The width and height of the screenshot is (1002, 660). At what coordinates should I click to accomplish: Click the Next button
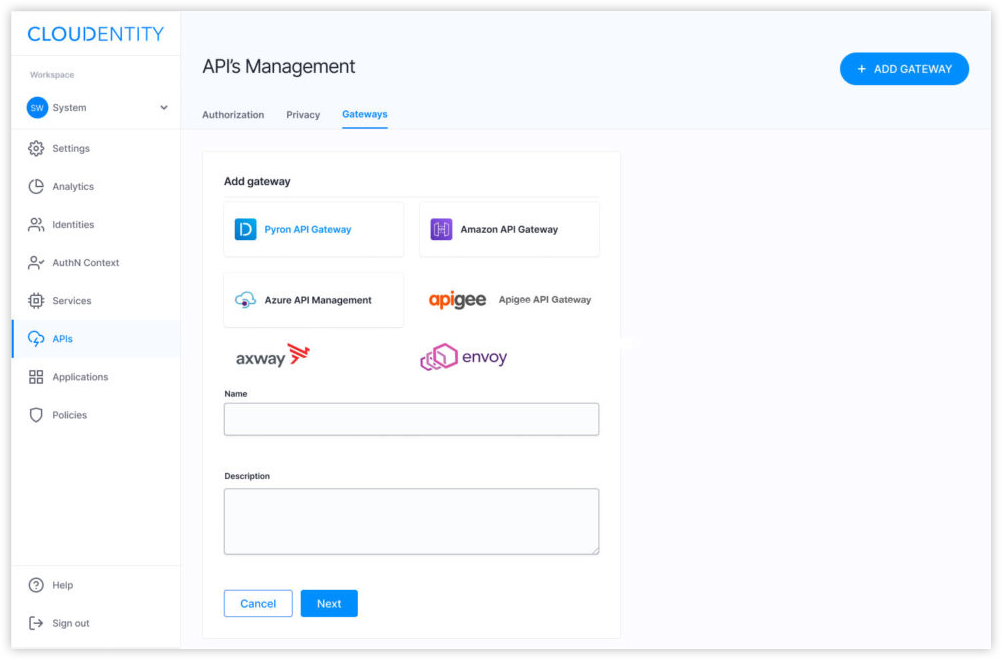pos(329,603)
